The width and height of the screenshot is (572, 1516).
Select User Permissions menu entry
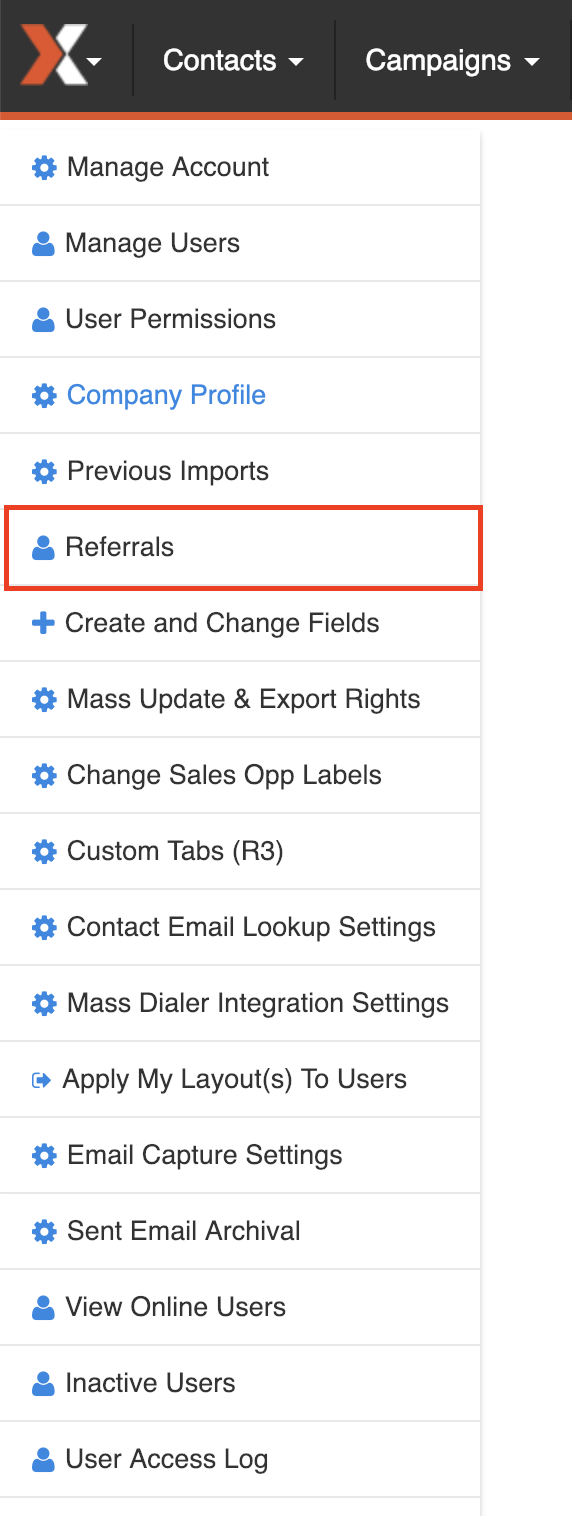coord(240,319)
